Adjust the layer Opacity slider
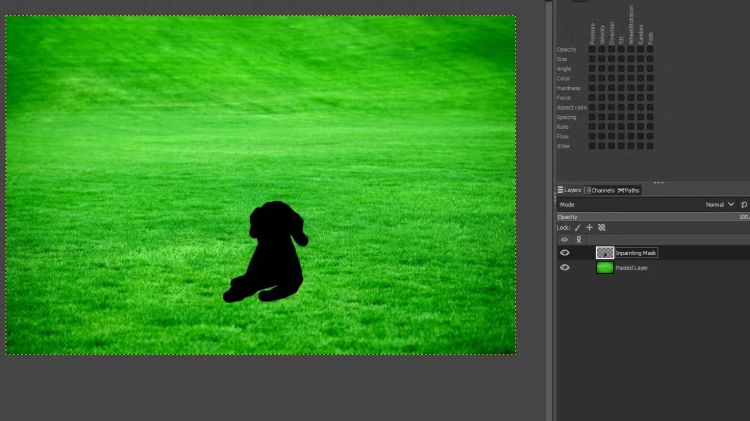This screenshot has height=421, width=750. (x=650, y=216)
